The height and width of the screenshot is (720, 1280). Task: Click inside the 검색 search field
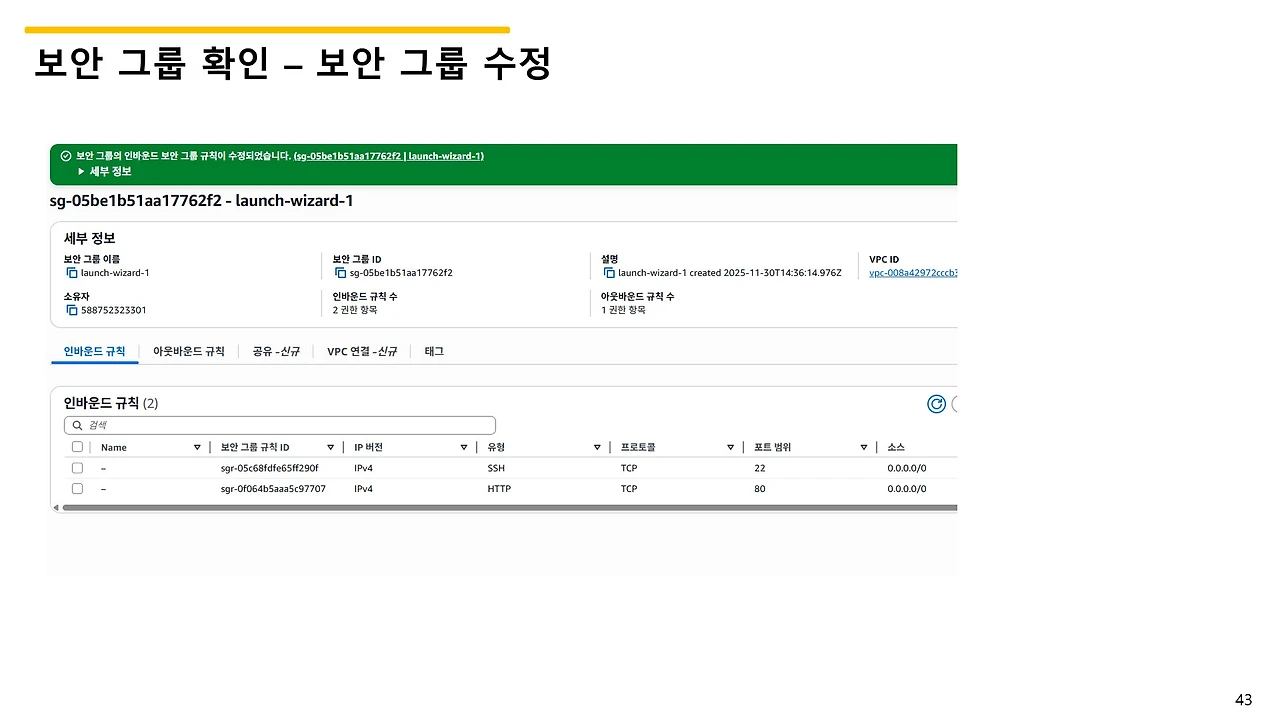[x=250, y=425]
